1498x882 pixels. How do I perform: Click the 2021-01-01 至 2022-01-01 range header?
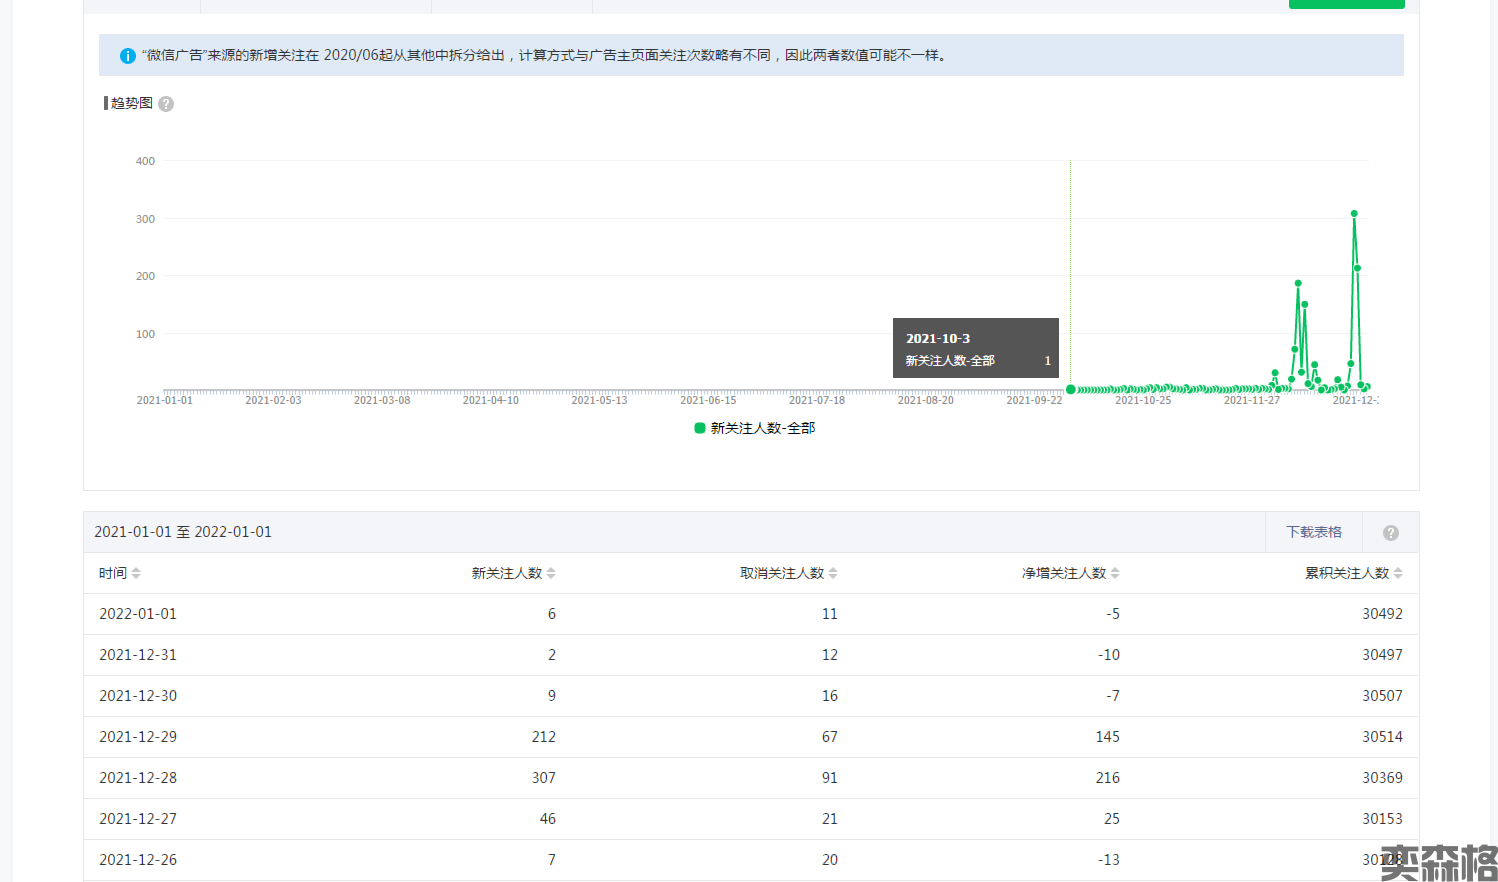point(183,532)
